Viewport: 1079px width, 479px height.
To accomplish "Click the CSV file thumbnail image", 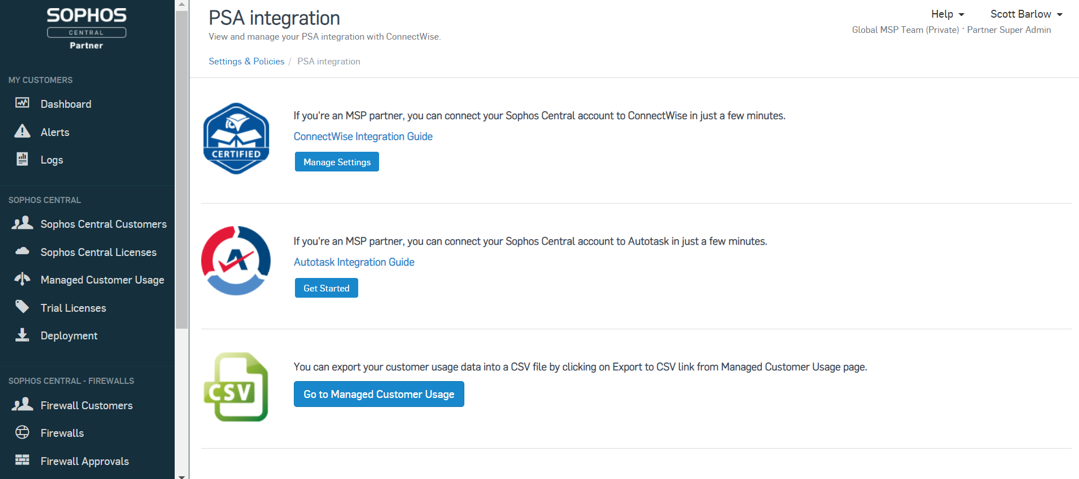I will coord(235,386).
